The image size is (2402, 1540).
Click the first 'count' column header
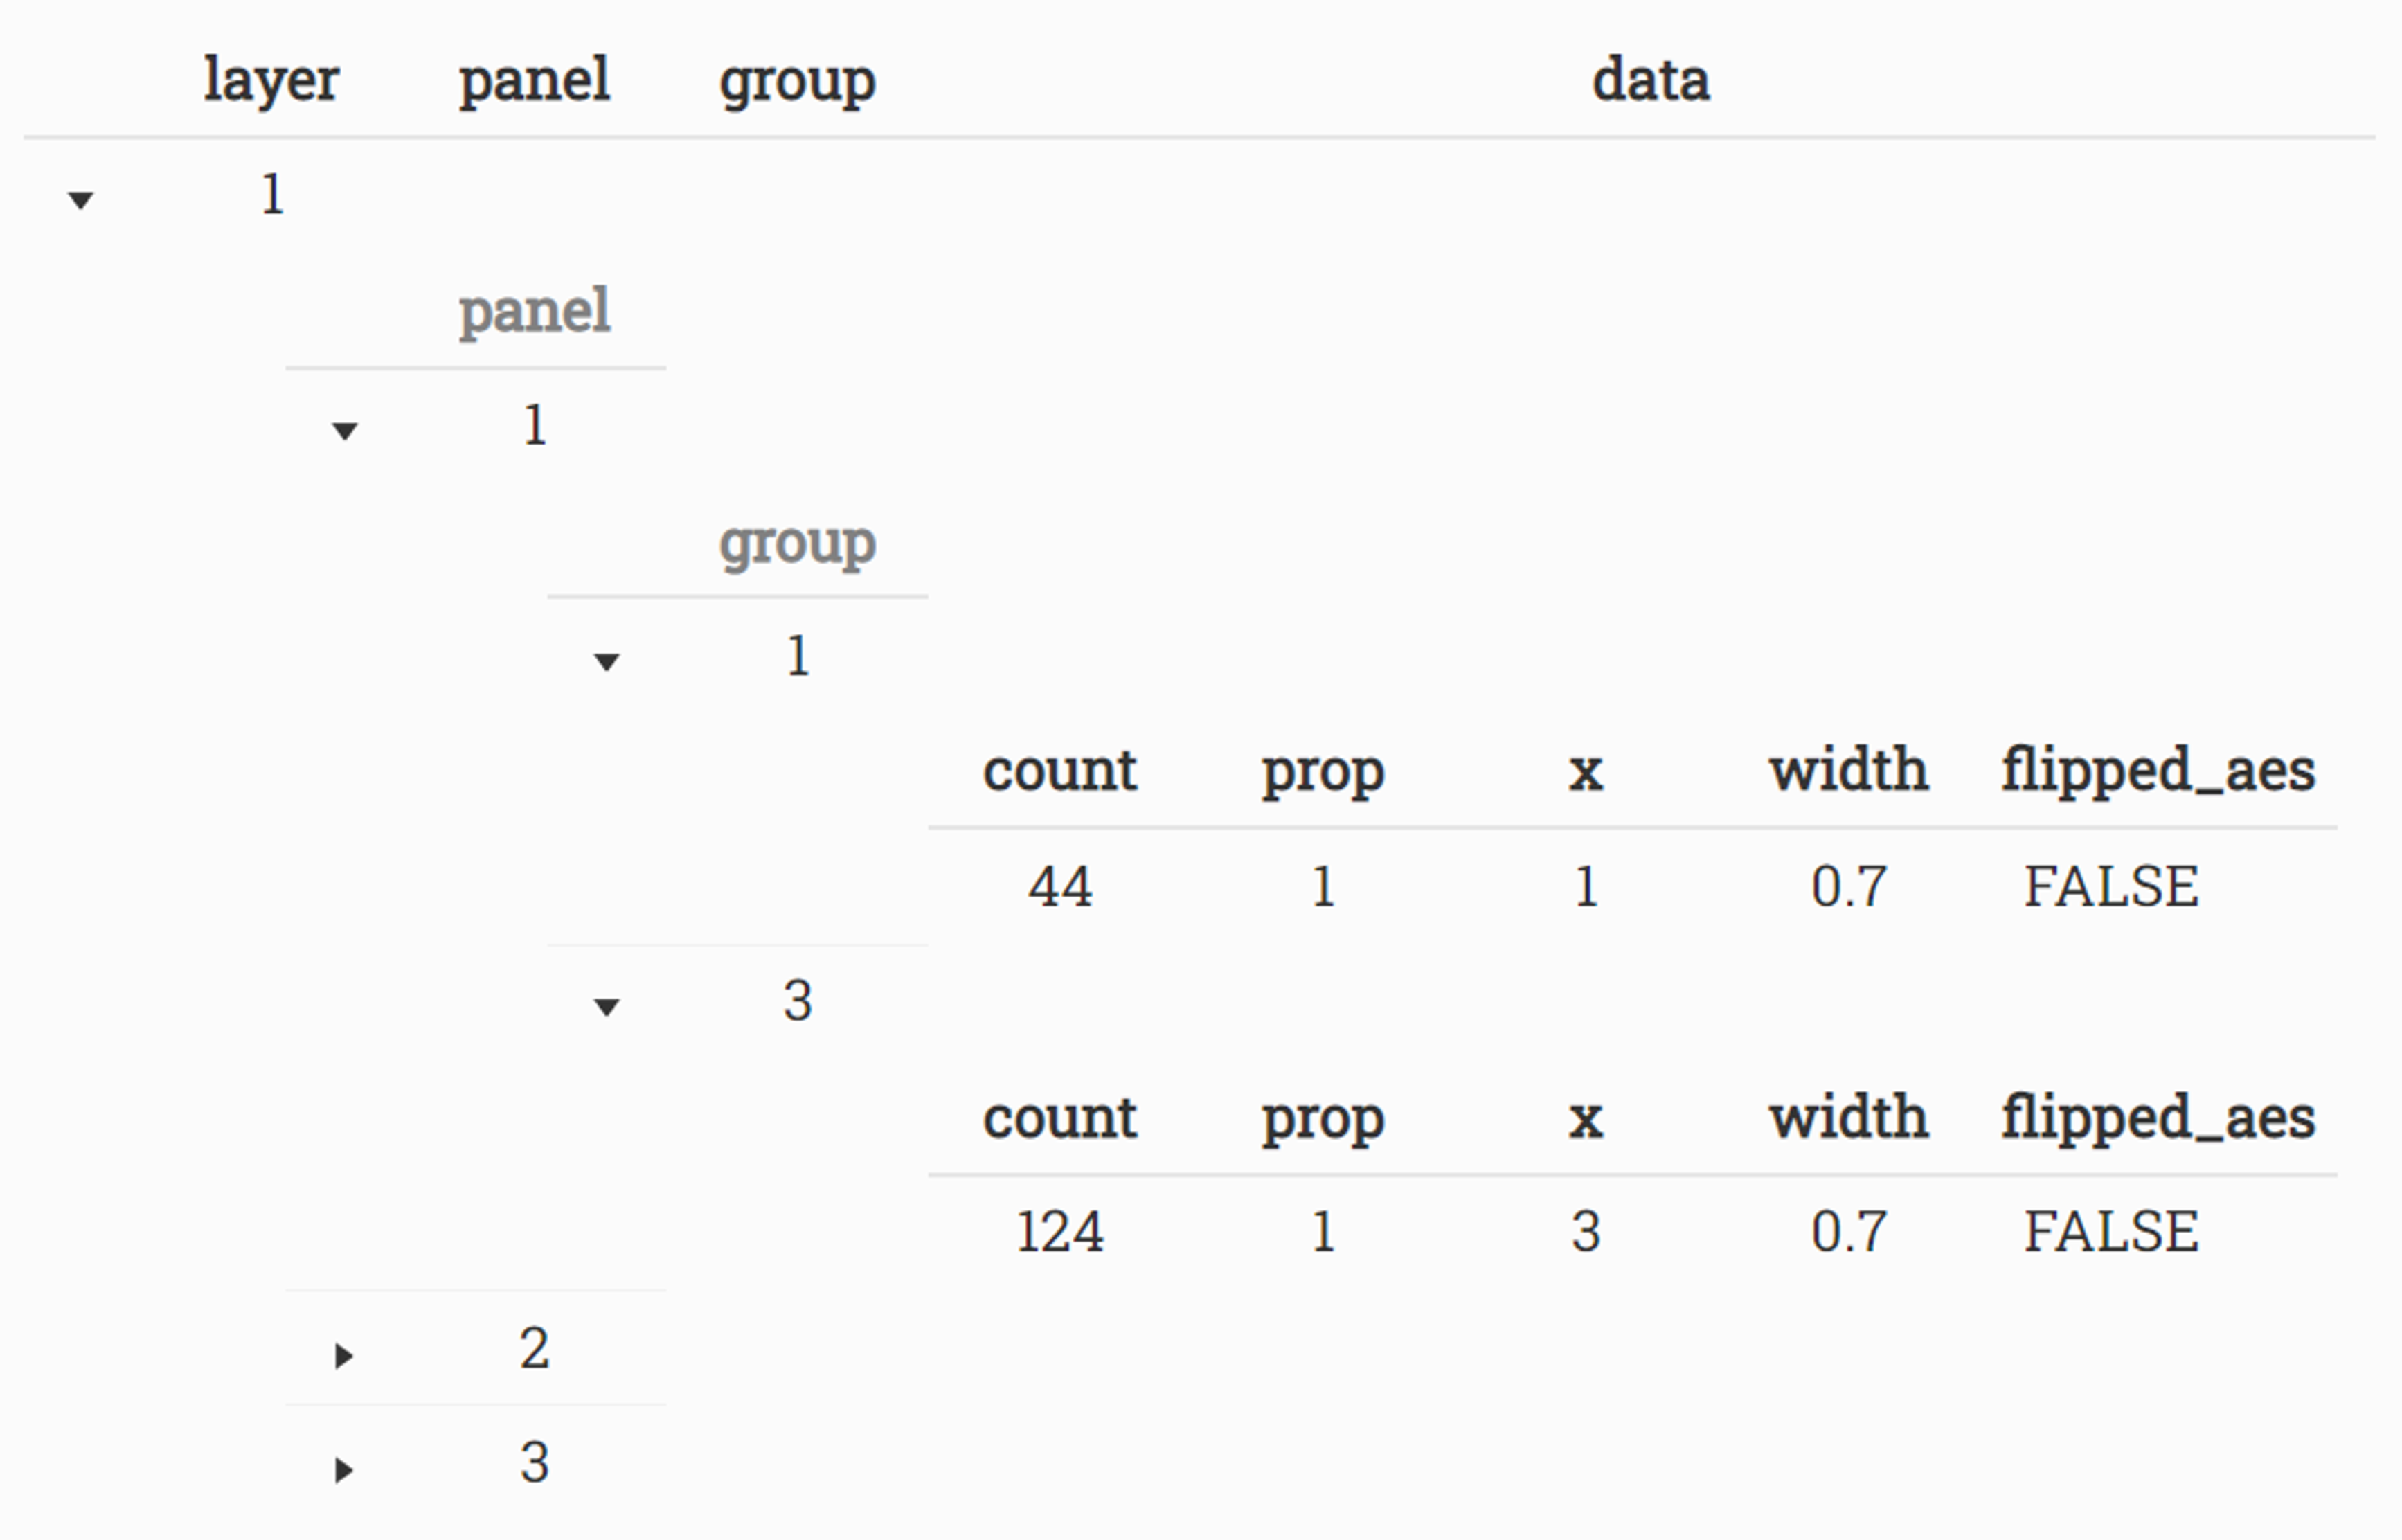tap(1060, 770)
